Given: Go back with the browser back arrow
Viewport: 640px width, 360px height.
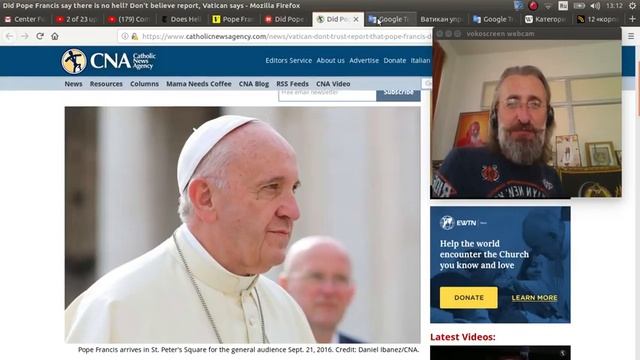Looking at the screenshot, I should [x=9, y=36].
